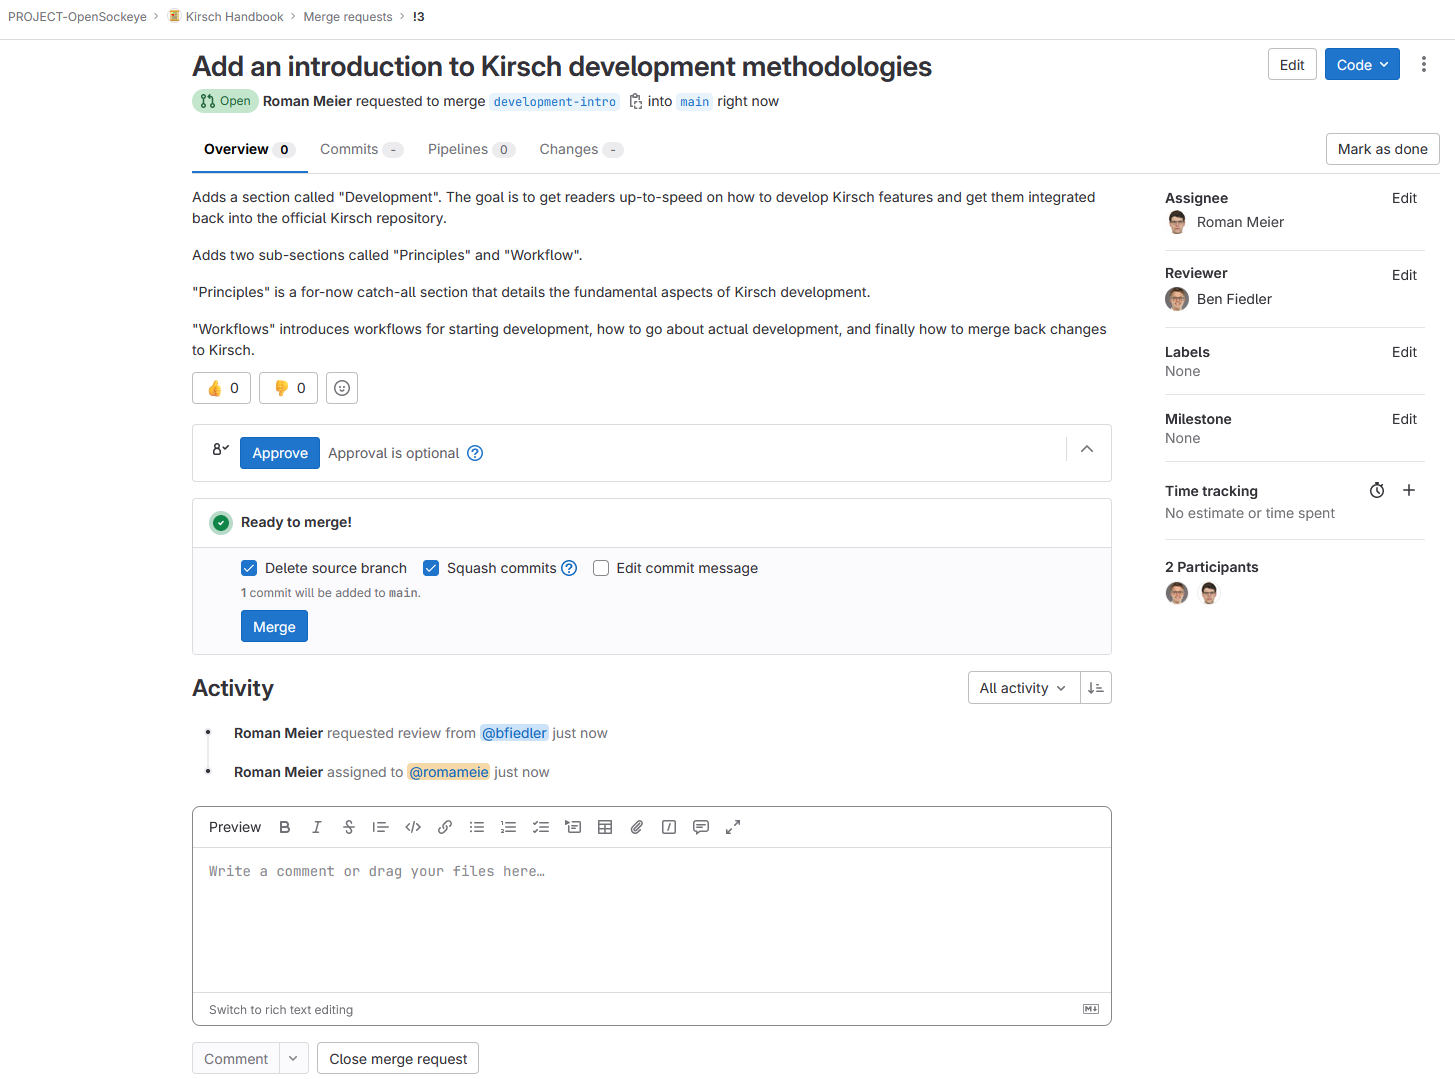Open the squash commits help icon
Viewport: 1455px width, 1079px height.
click(x=569, y=568)
